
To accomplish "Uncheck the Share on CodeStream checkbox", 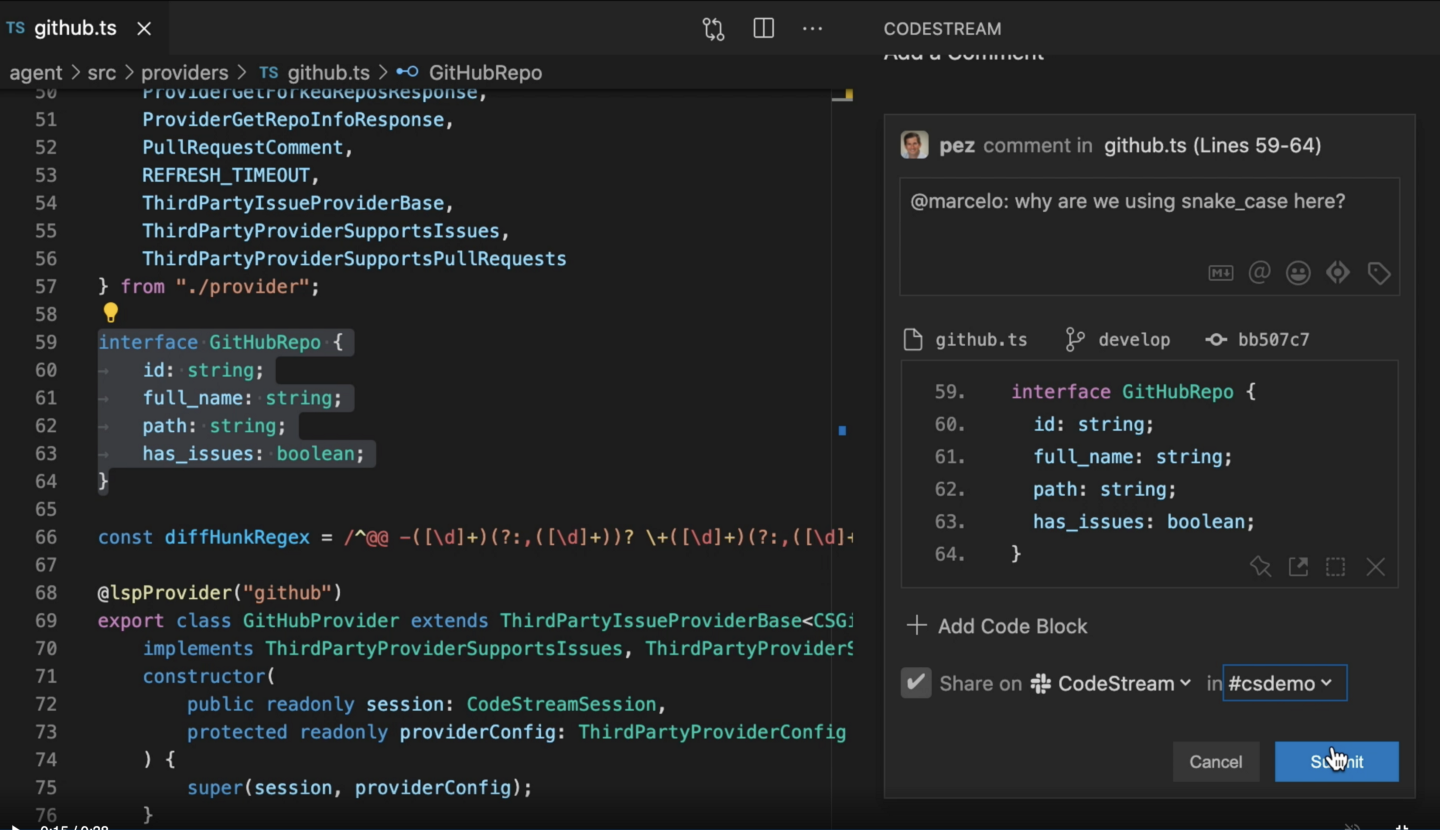I will click(915, 683).
